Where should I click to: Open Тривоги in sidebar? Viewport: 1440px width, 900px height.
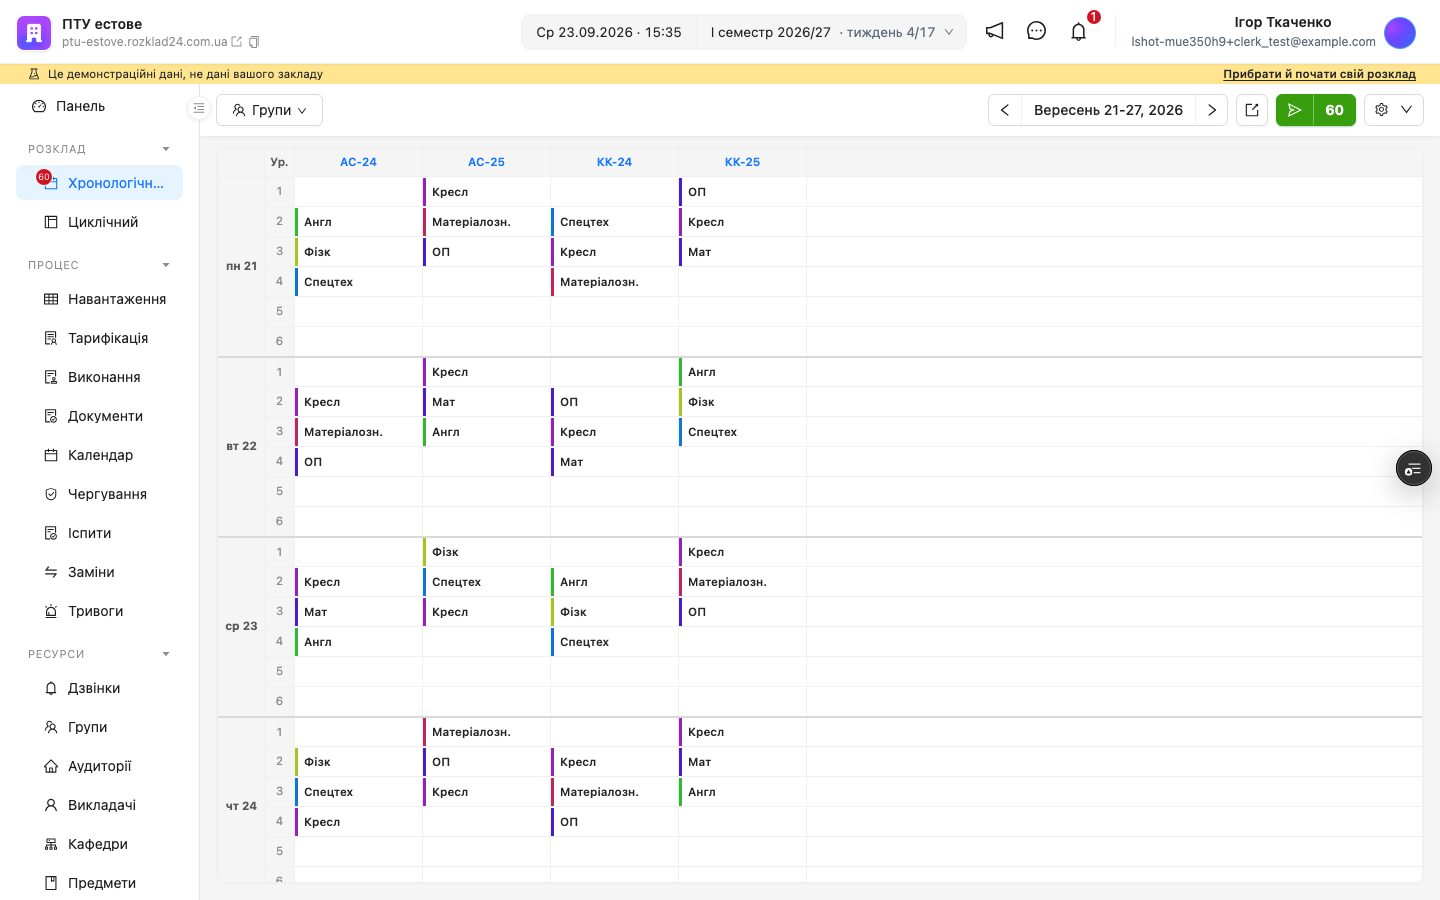(100, 611)
